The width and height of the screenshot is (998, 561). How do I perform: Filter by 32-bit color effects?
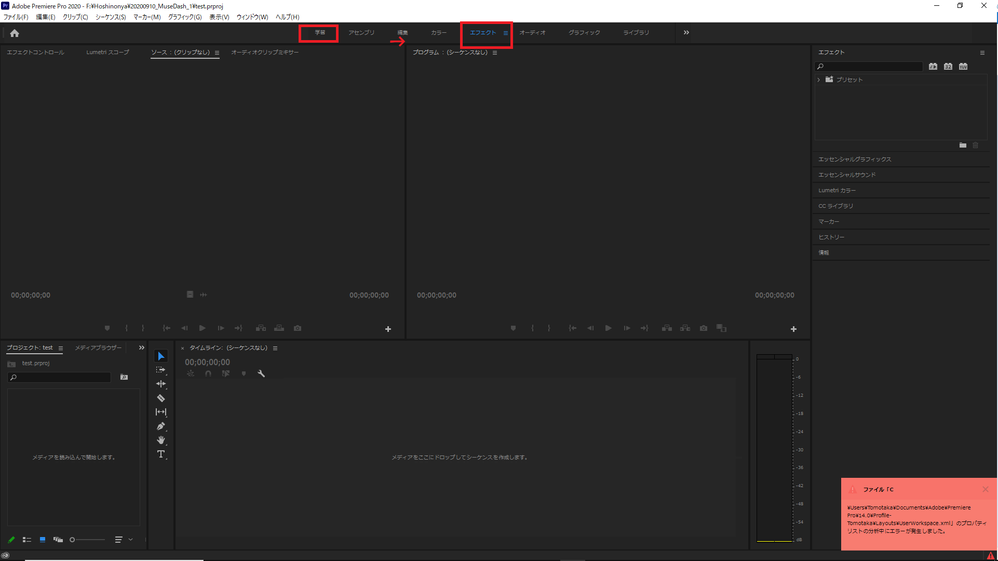pyautogui.click(x=948, y=66)
